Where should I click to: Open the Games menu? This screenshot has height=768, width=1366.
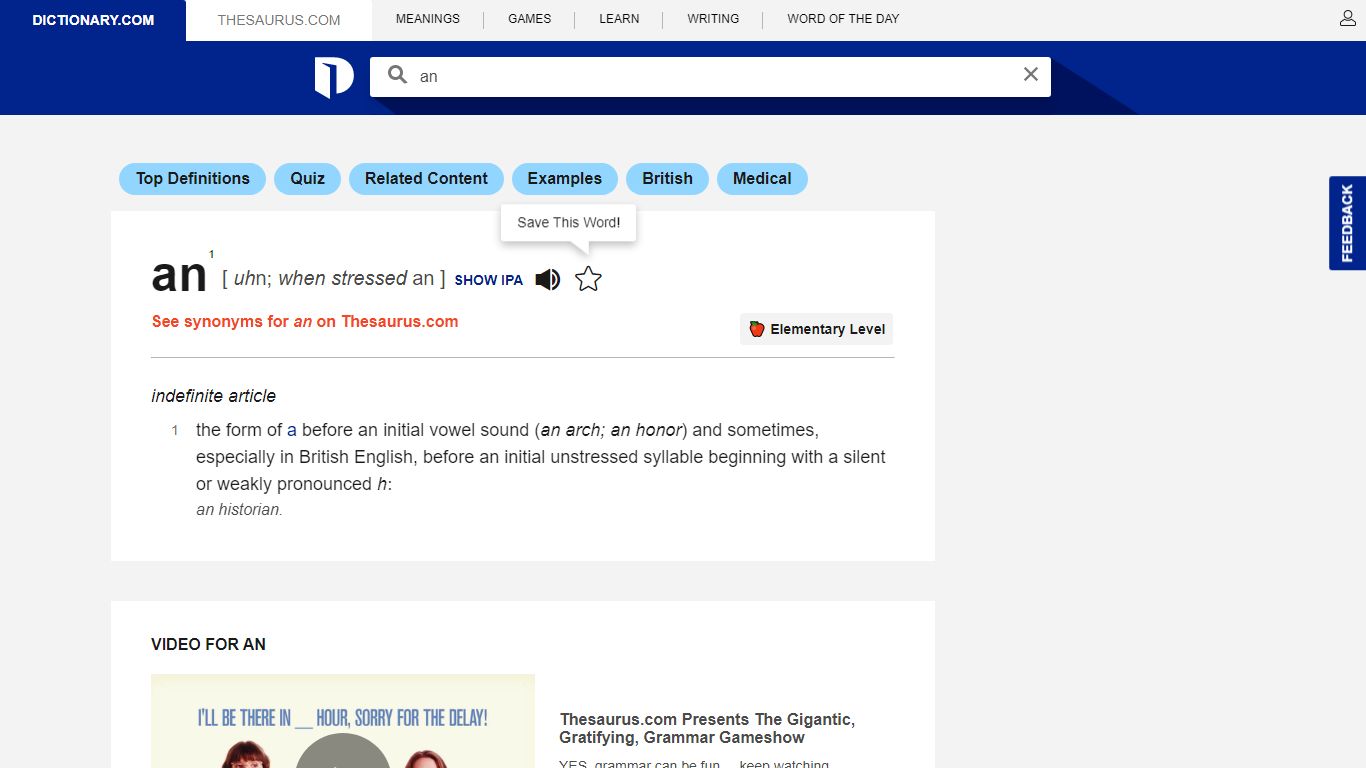[529, 19]
